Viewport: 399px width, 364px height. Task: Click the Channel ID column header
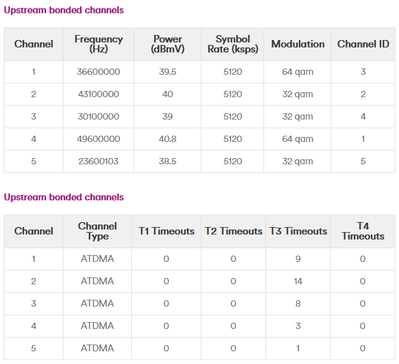363,44
